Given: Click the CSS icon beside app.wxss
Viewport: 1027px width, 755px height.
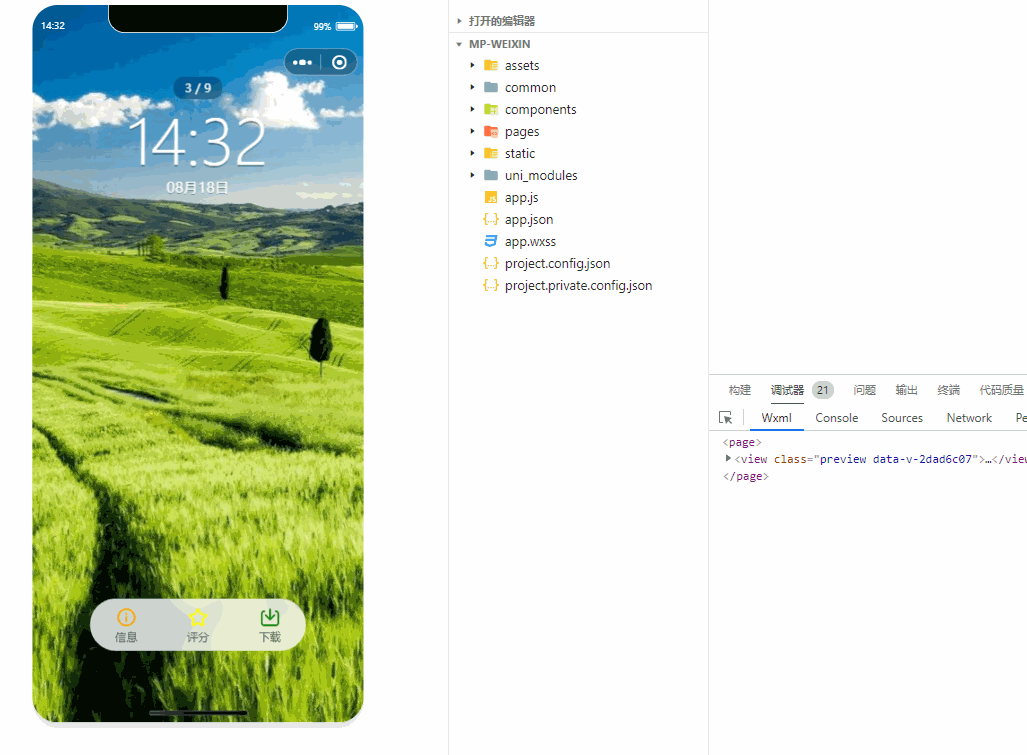Looking at the screenshot, I should coord(491,241).
